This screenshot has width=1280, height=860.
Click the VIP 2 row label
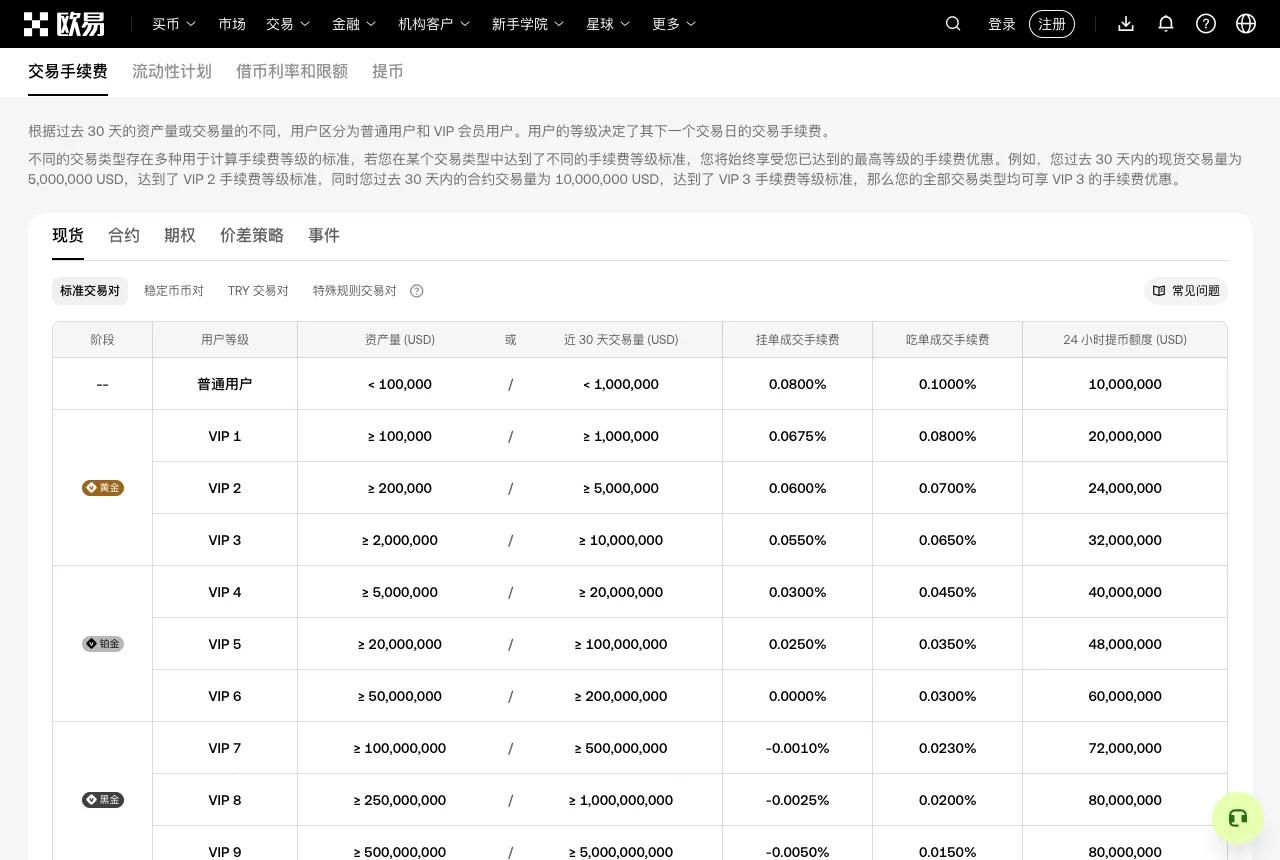tap(225, 488)
